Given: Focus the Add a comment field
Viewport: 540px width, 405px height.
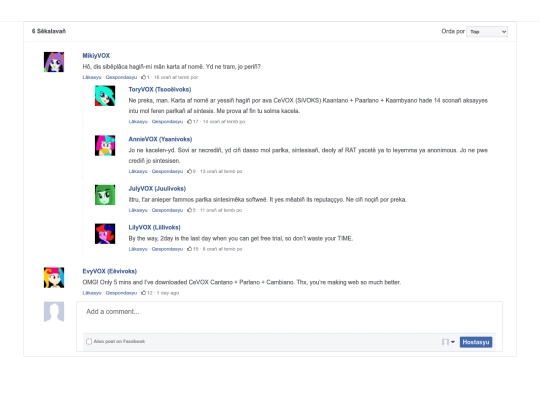Looking at the screenshot, I should tap(289, 317).
